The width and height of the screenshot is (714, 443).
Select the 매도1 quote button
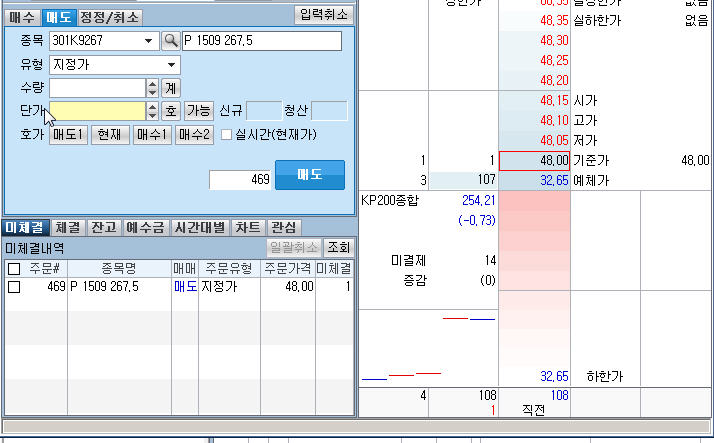68,135
